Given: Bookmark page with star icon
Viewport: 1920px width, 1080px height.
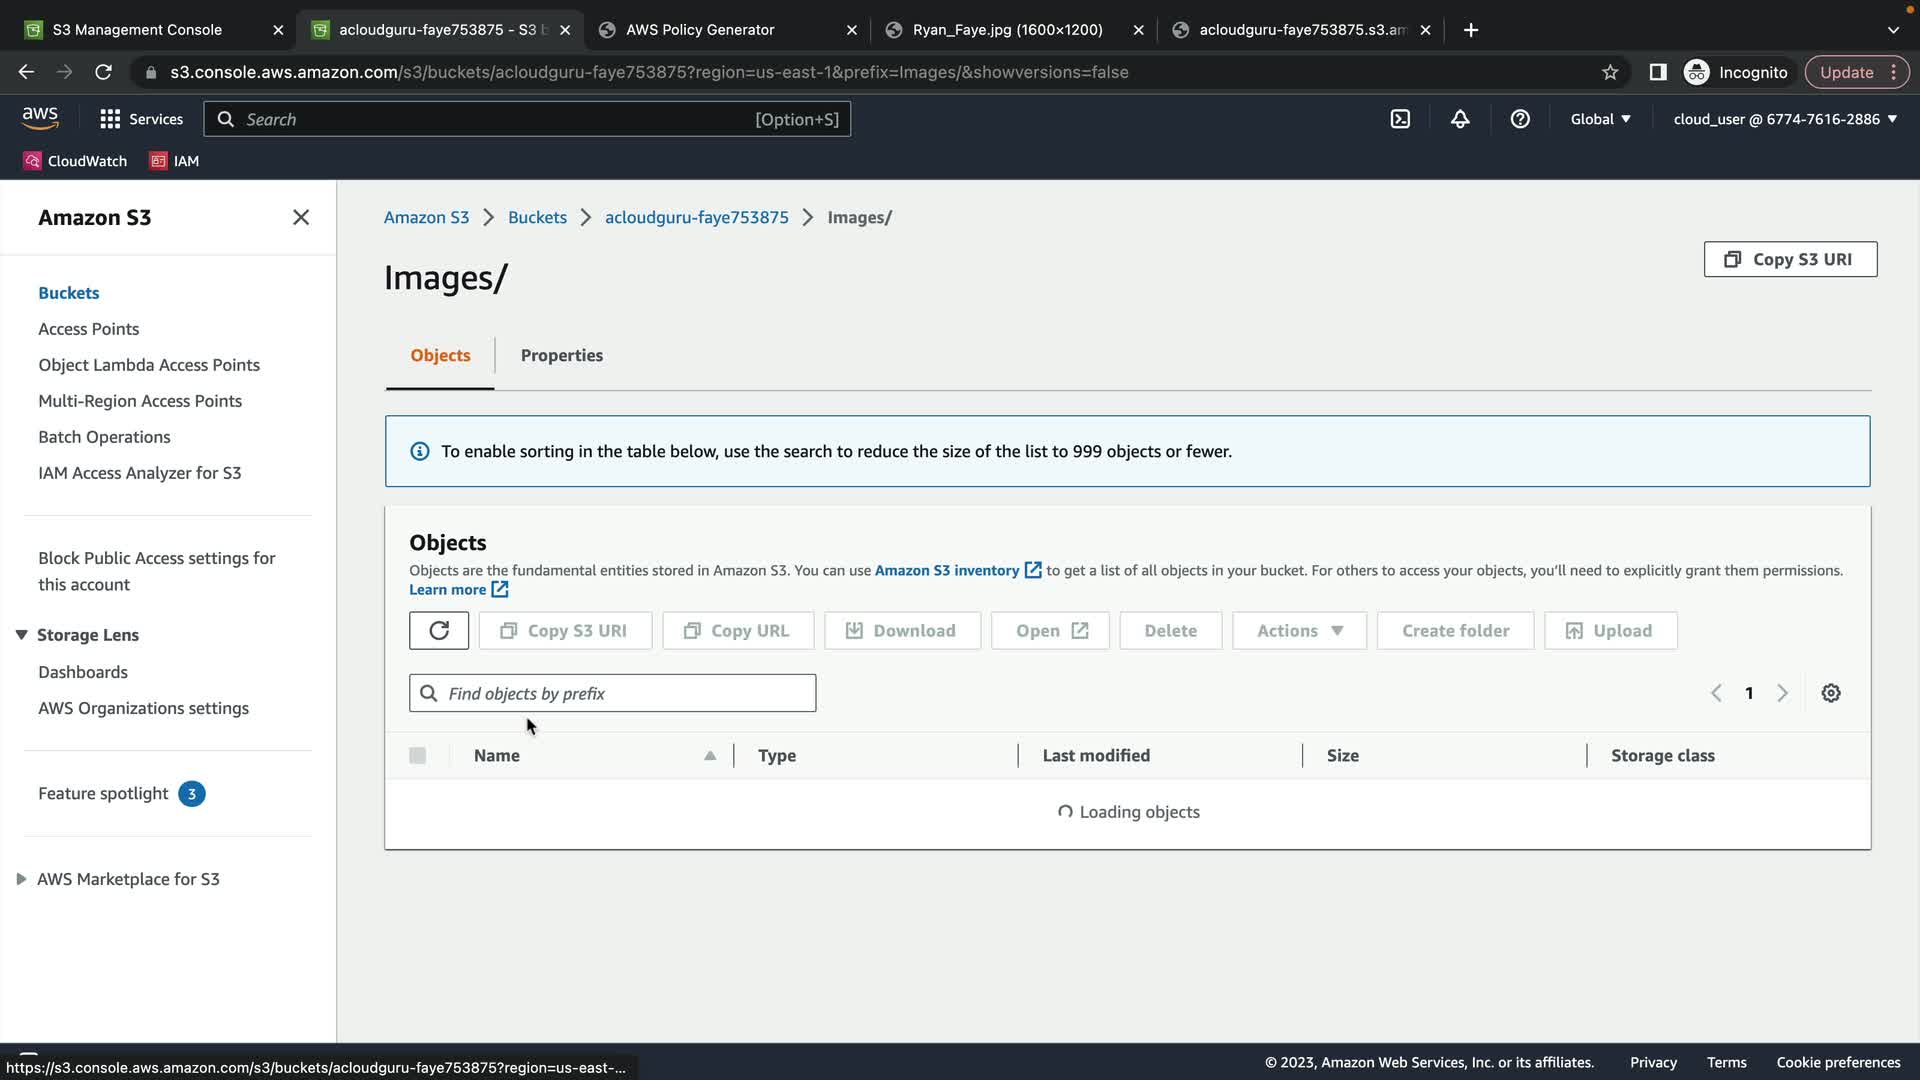Looking at the screenshot, I should [x=1610, y=72].
